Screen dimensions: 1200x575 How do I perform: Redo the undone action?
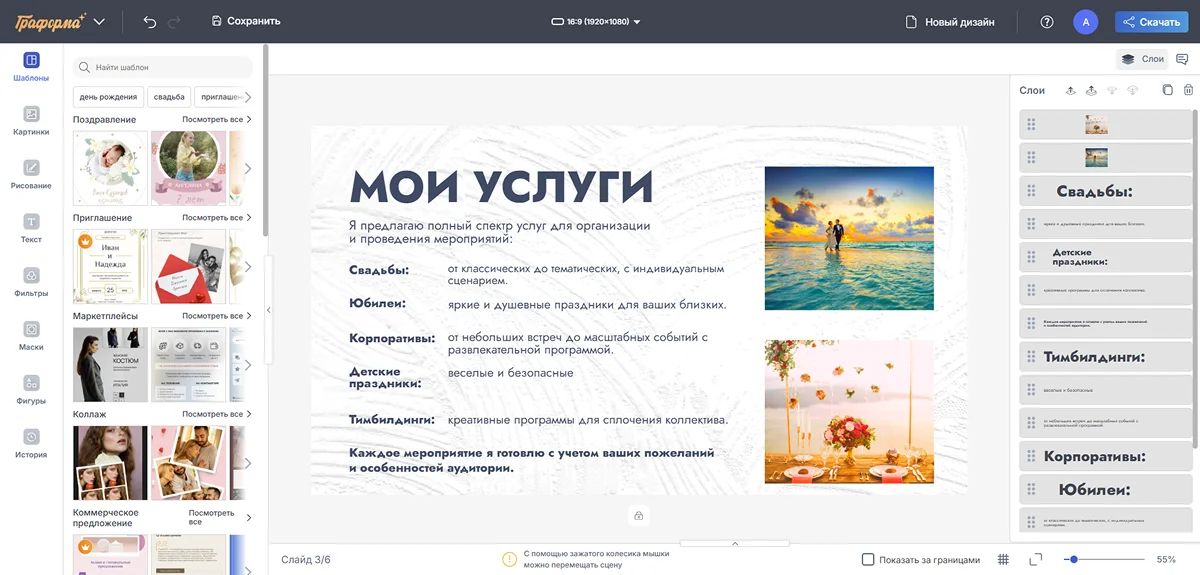coord(175,21)
